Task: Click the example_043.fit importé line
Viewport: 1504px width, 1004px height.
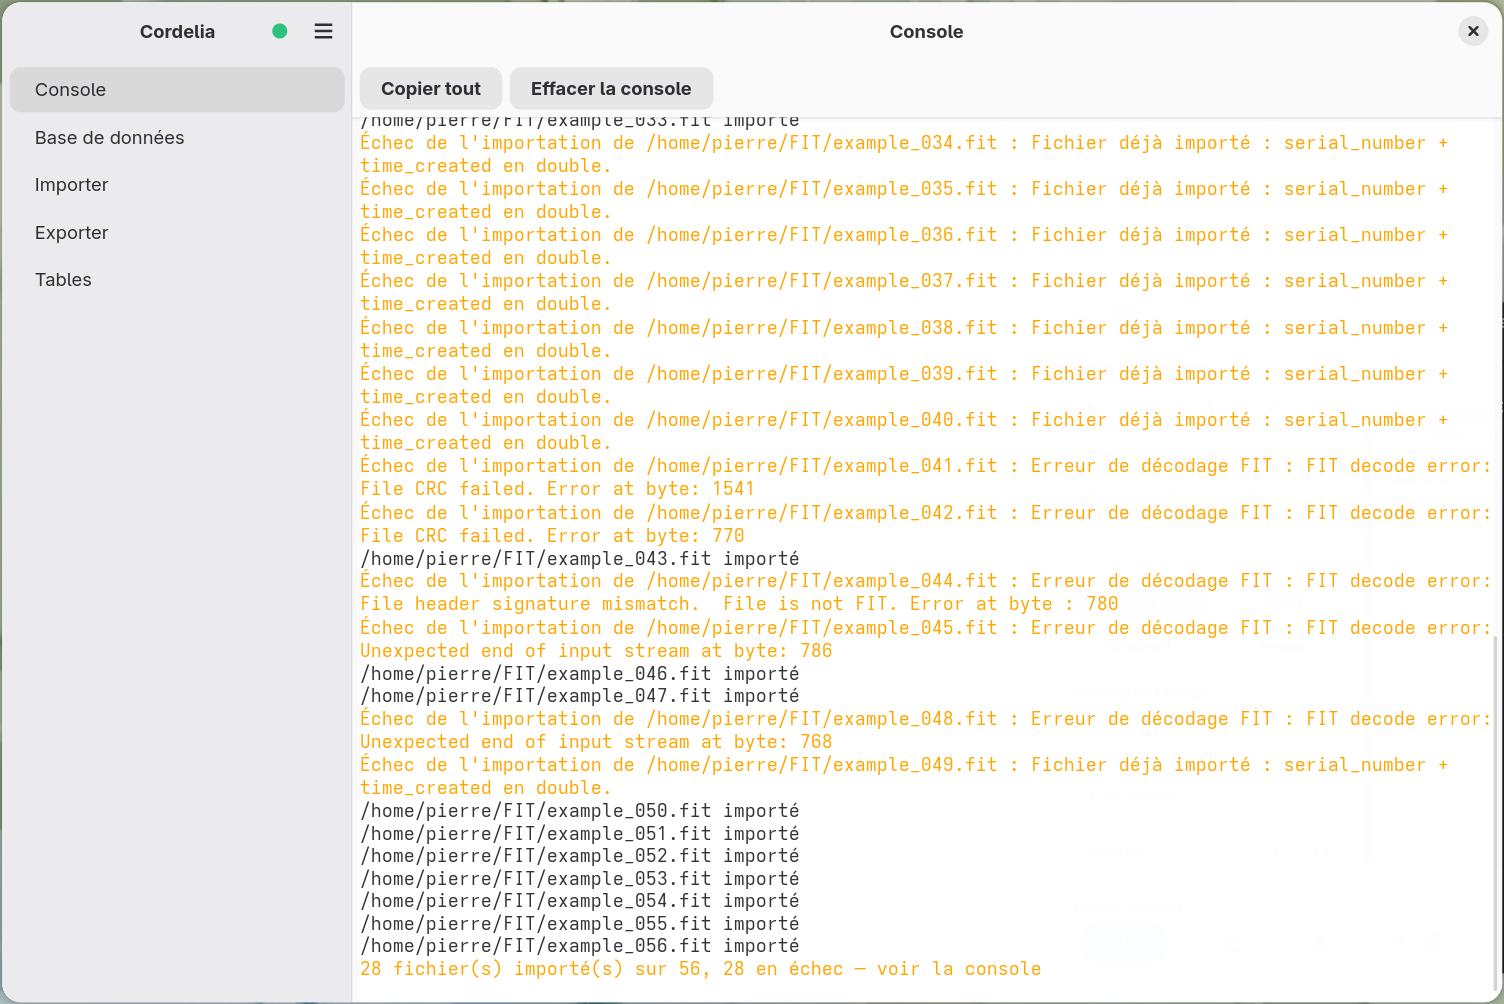Action: tap(580, 559)
